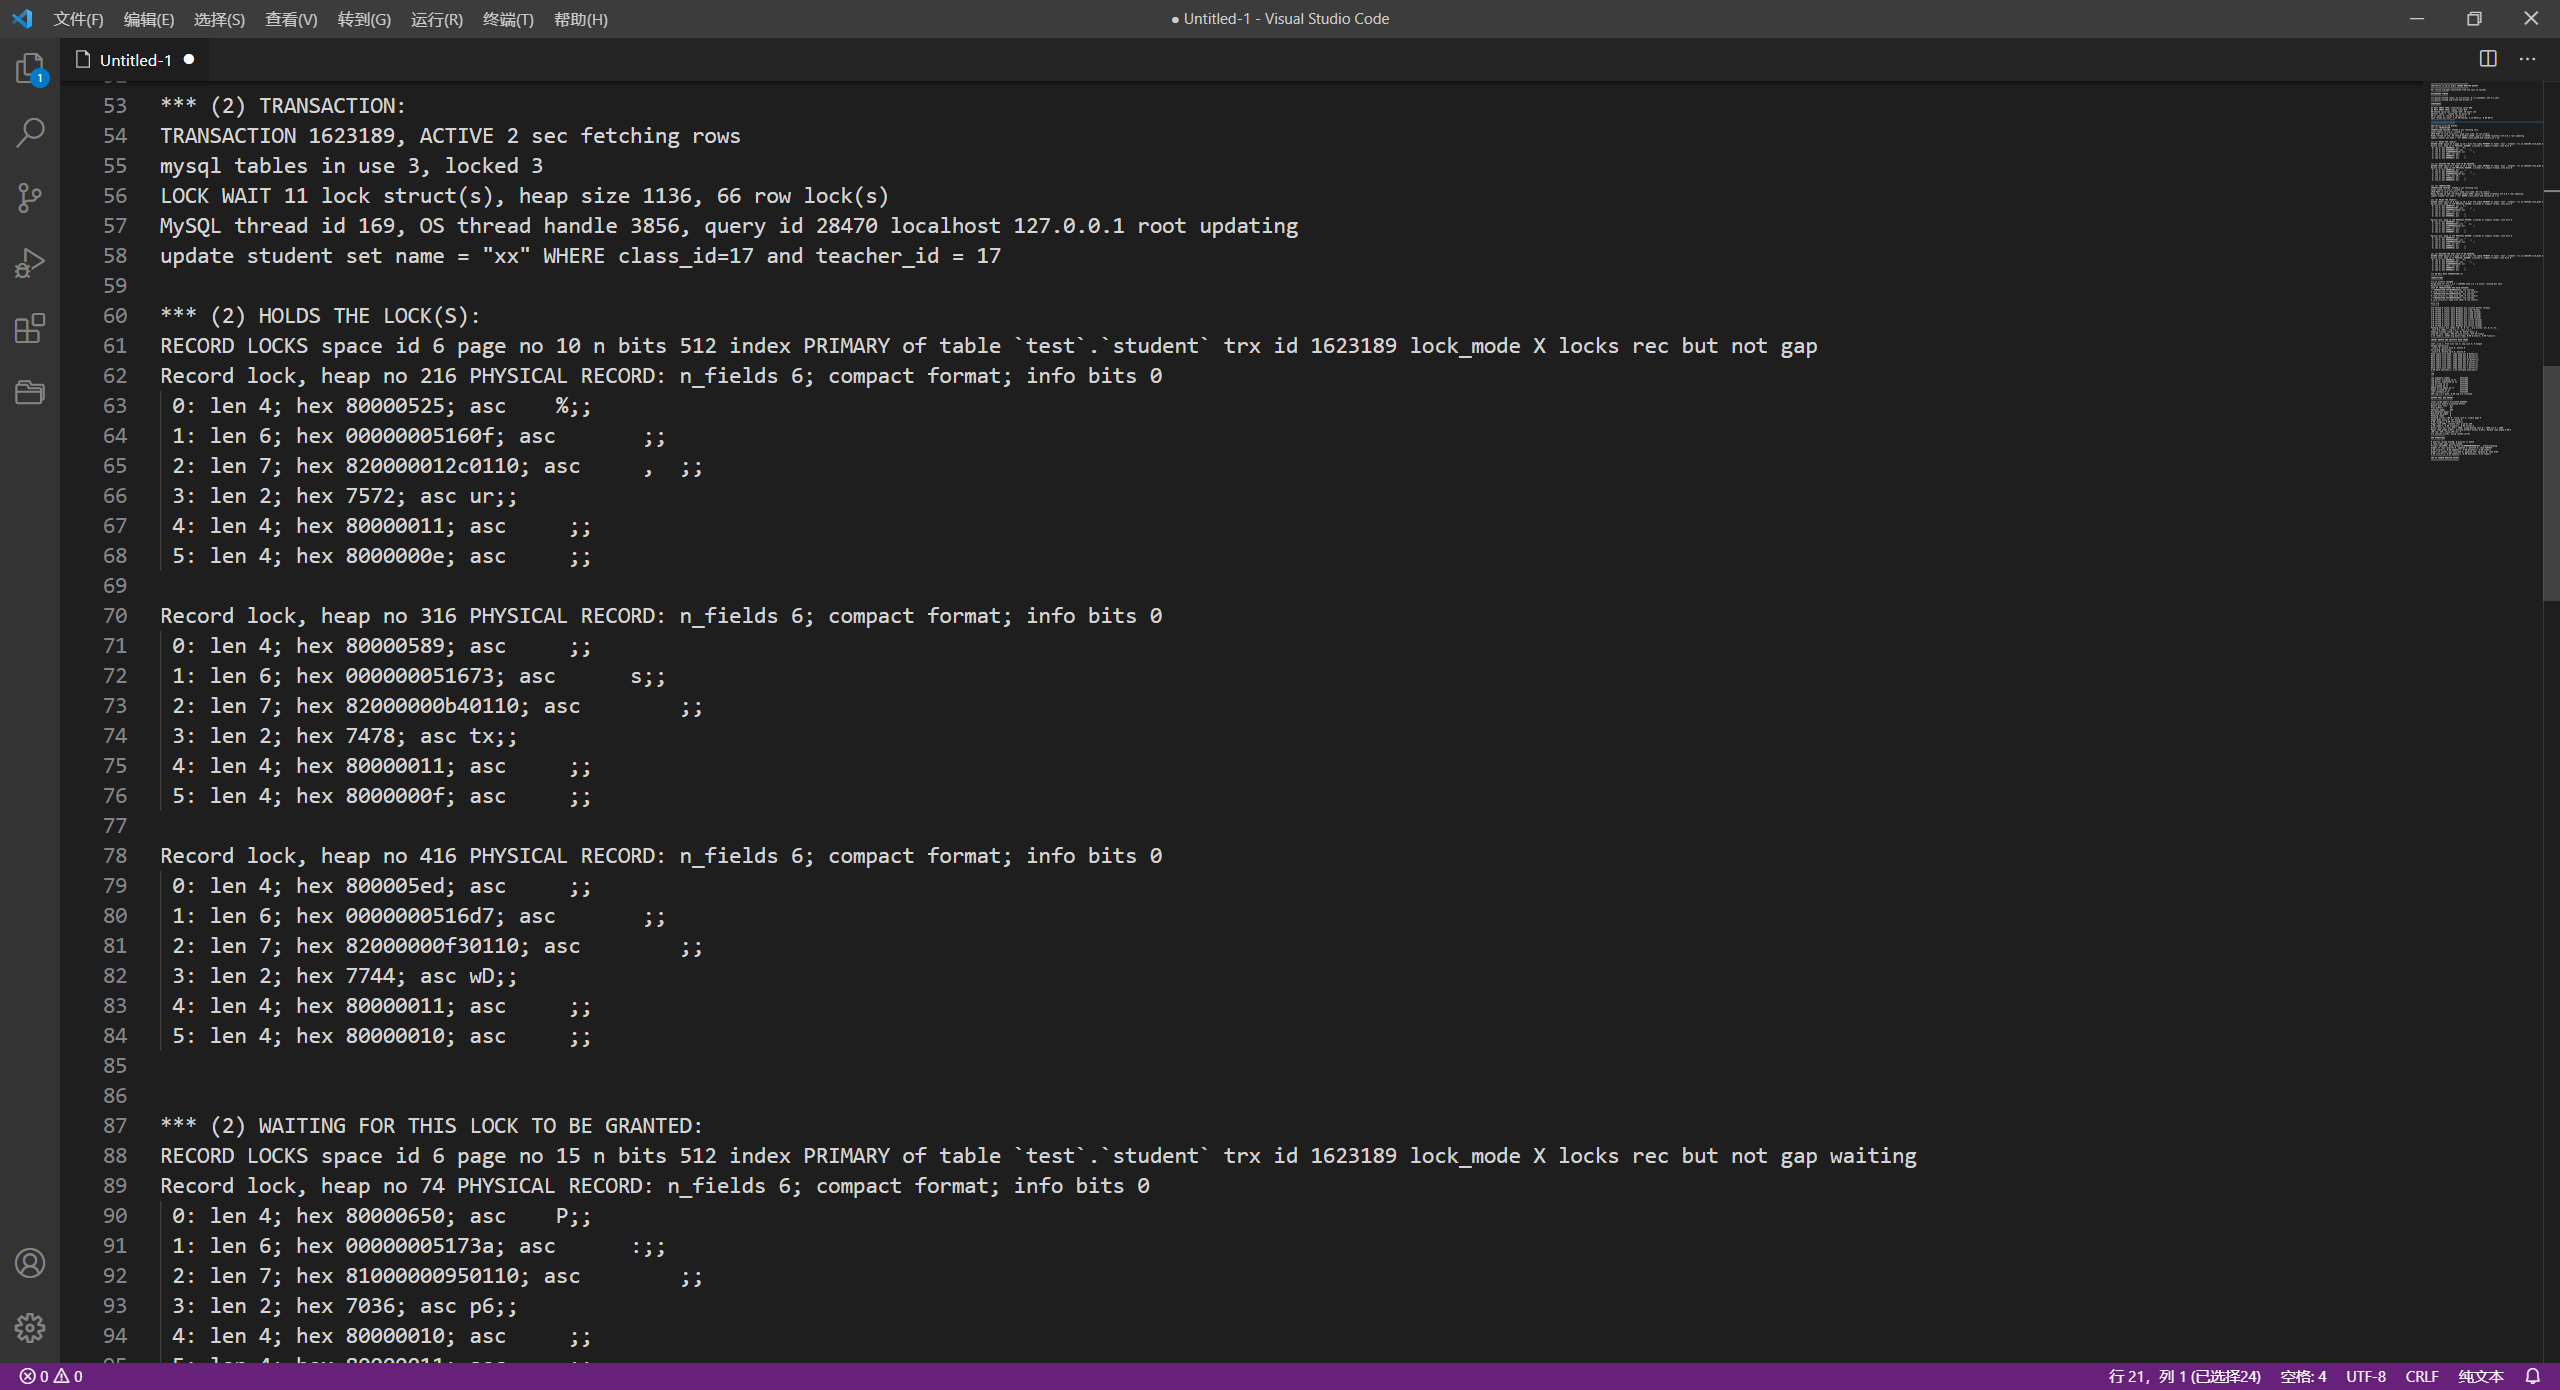Open the Extensions view icon
The width and height of the screenshot is (2560, 1390).
(30, 328)
